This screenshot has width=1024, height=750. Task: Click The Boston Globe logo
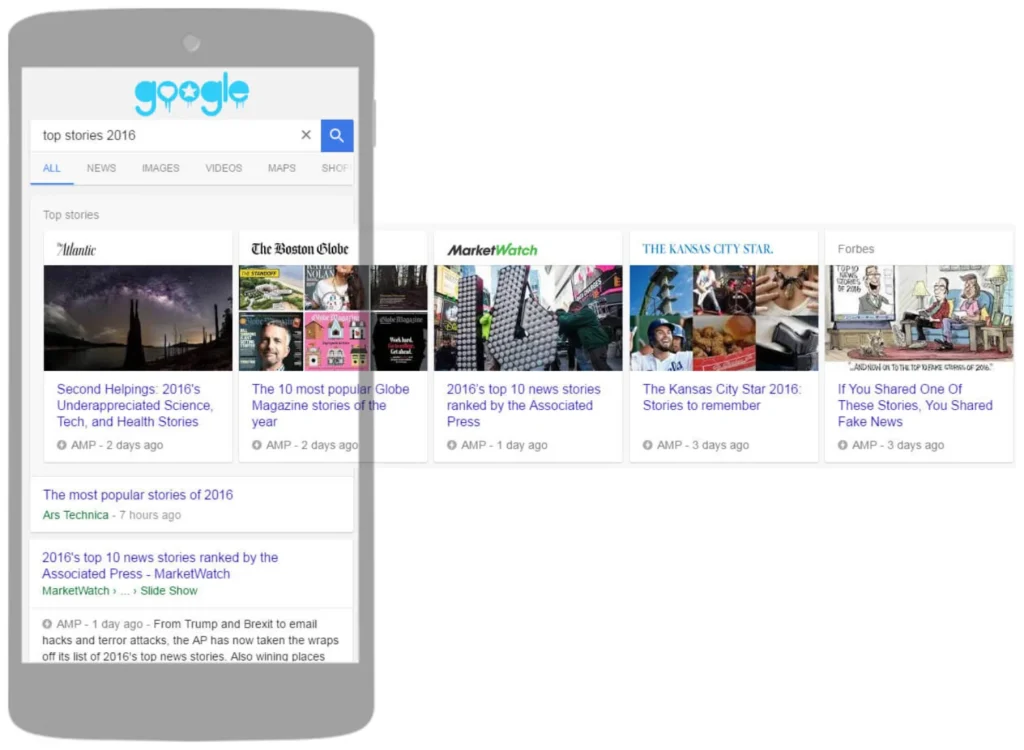299,249
